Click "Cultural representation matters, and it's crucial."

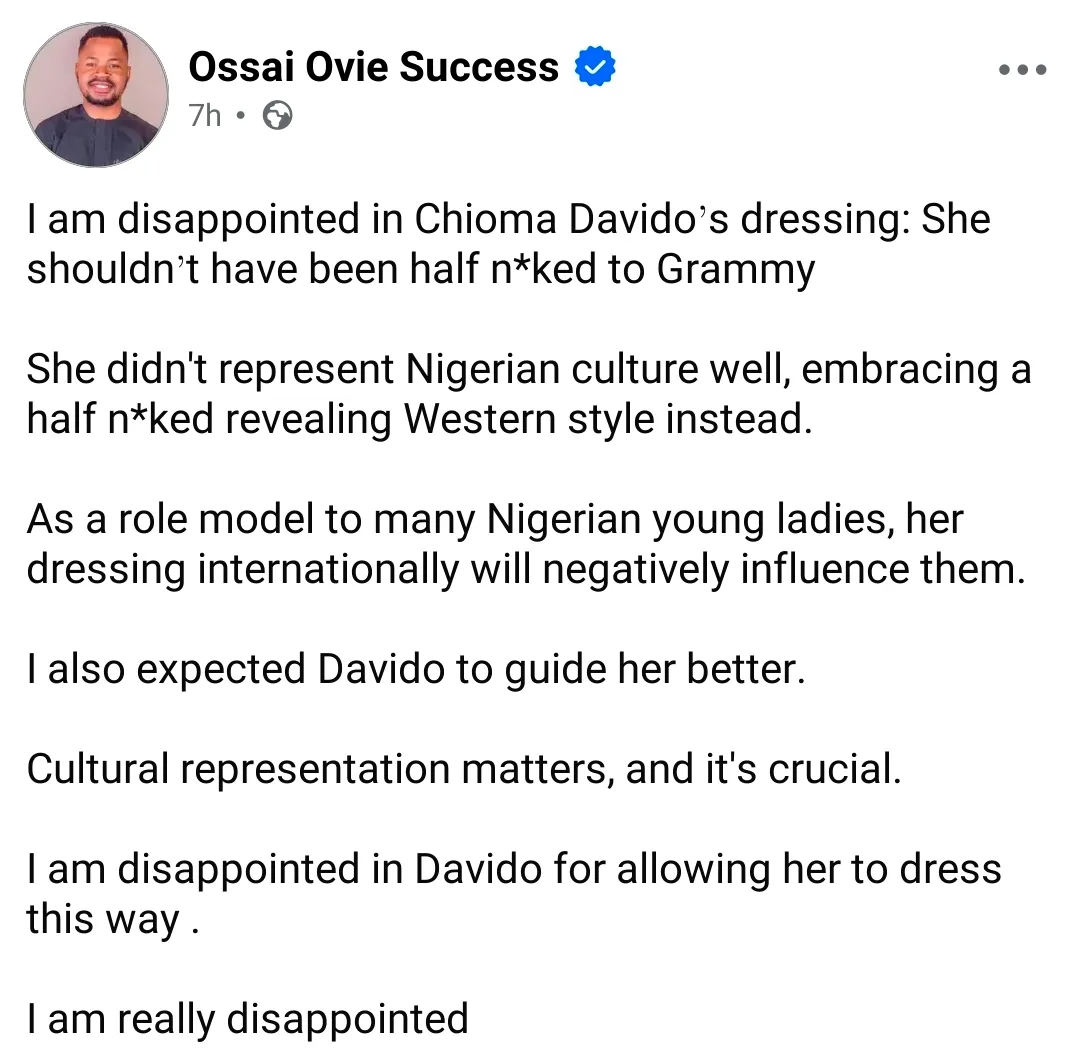[x=464, y=769]
